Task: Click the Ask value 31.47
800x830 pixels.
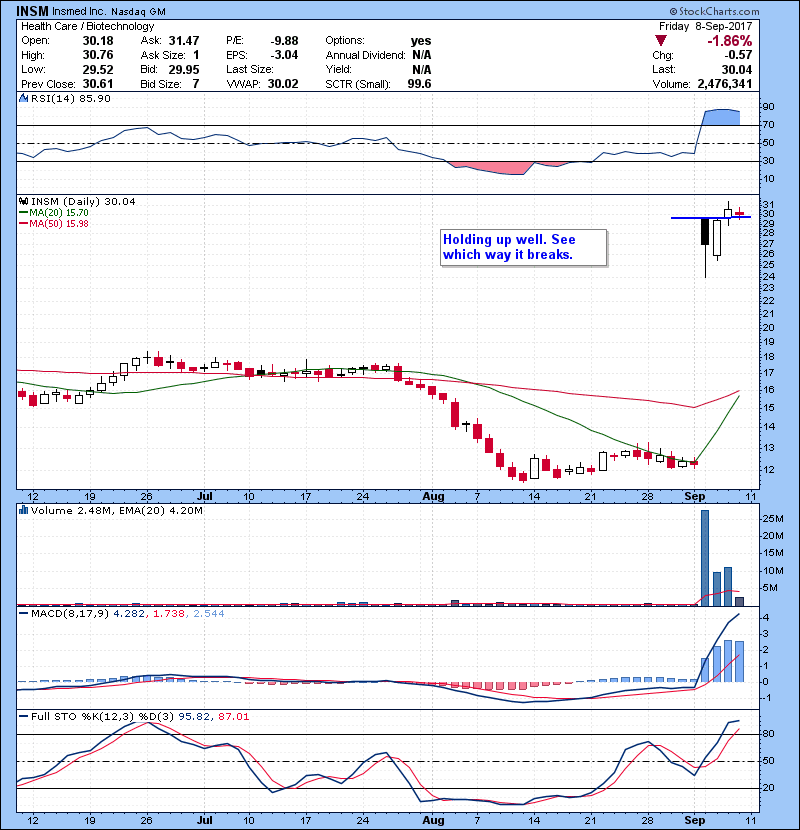Action: [x=184, y=41]
